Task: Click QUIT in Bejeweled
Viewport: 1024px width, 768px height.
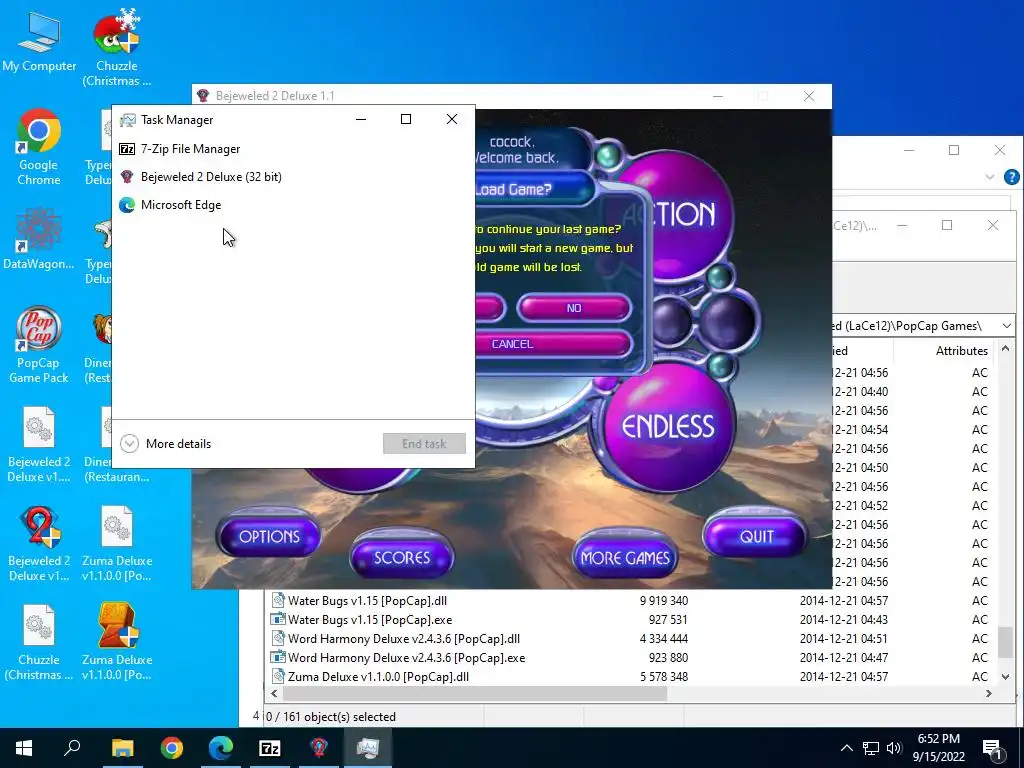Action: click(756, 537)
